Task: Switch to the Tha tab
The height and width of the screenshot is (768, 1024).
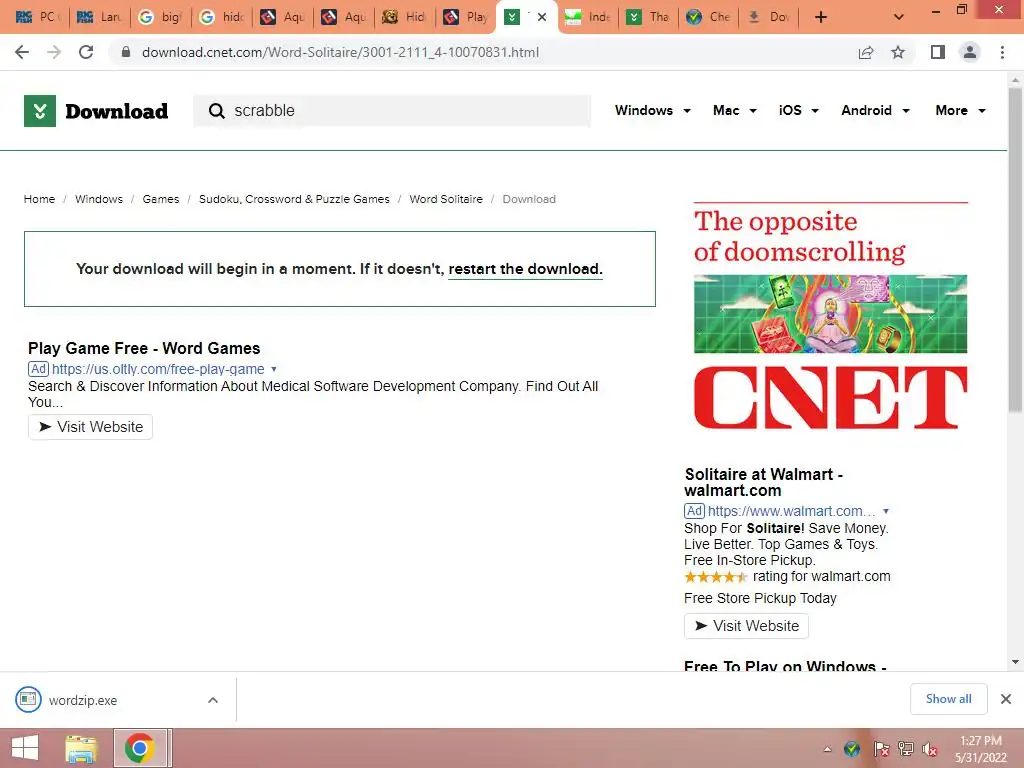Action: [648, 17]
